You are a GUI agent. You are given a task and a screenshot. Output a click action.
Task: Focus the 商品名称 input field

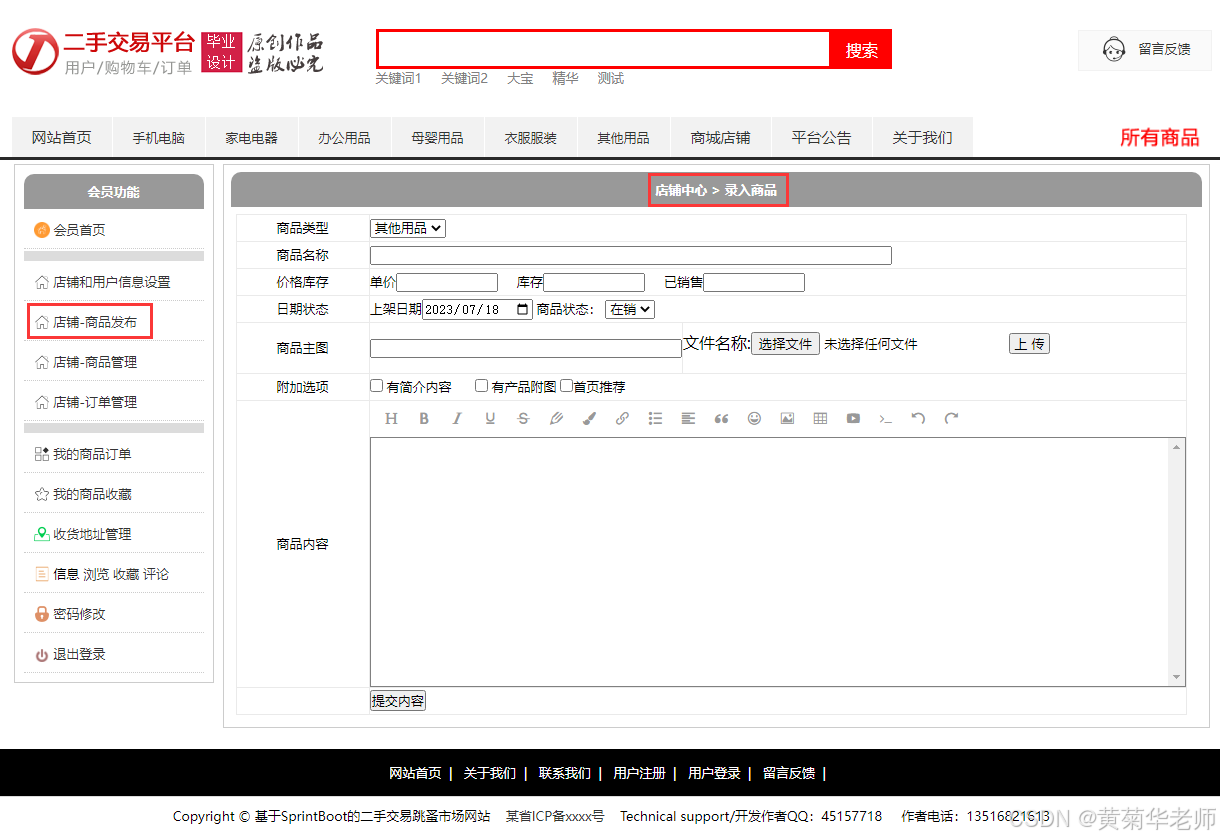point(631,255)
